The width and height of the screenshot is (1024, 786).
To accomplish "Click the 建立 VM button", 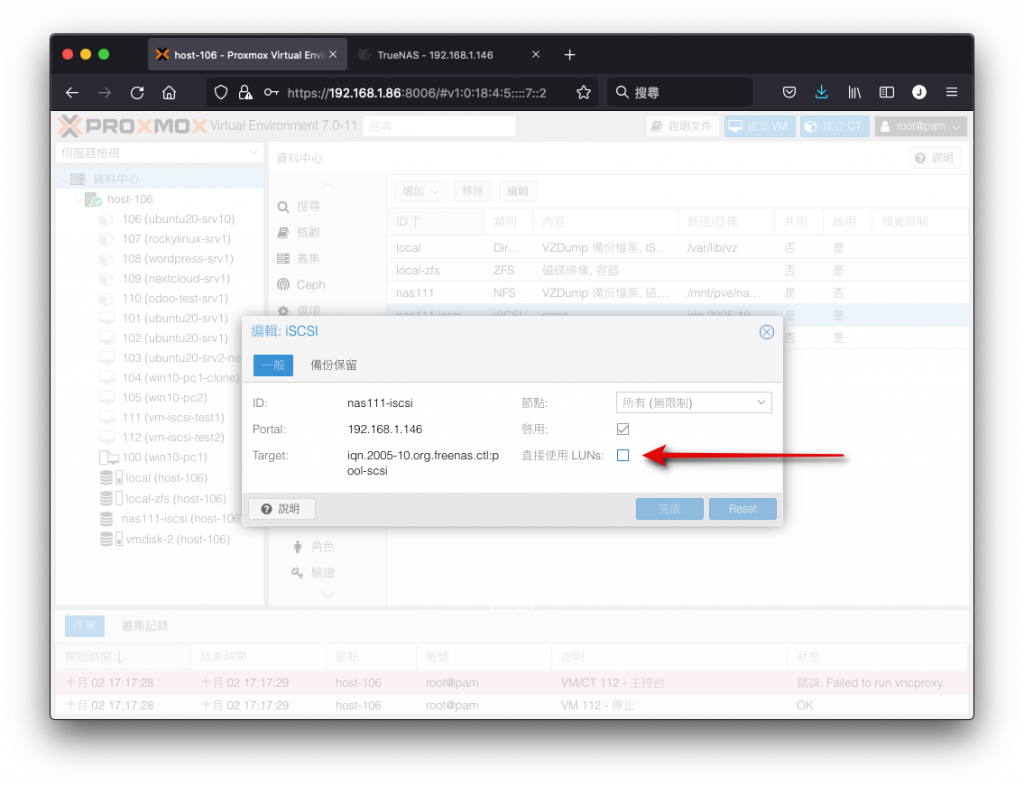I will coord(759,126).
